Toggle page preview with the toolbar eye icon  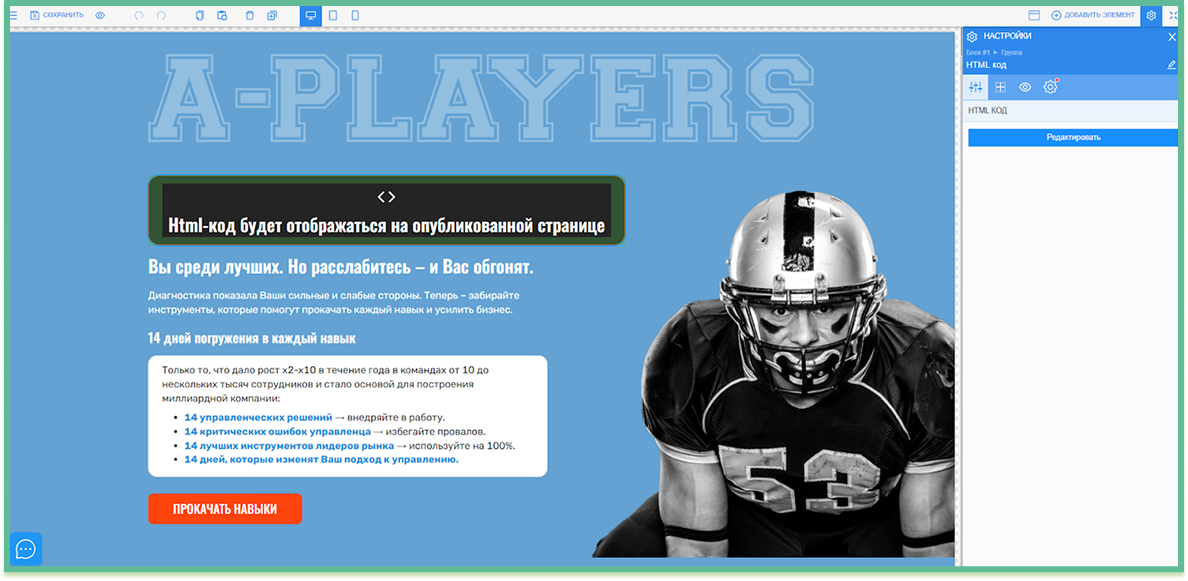100,15
